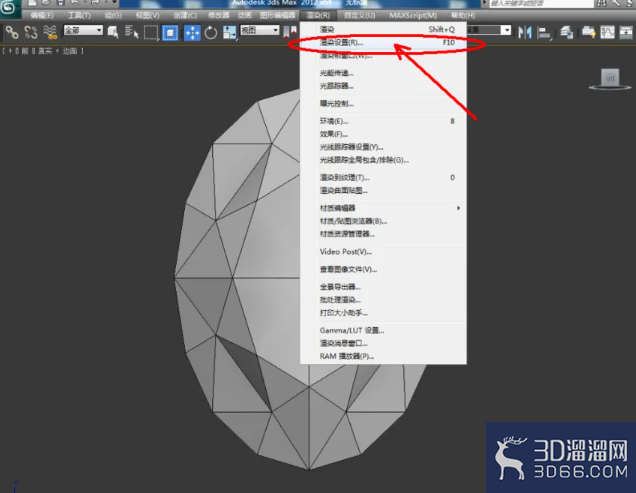Select Gamma/LUT 设置... menu entry
Image resolution: width=636 pixels, height=493 pixels.
[383, 330]
